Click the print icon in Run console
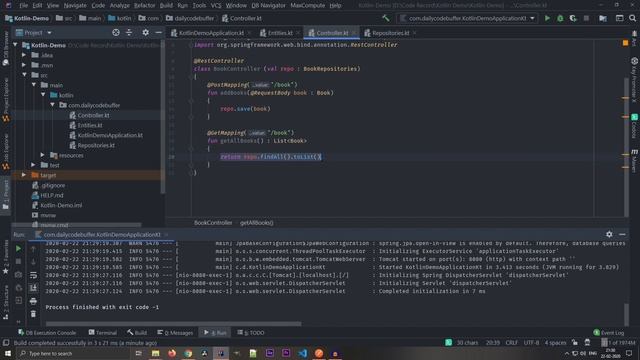640x360 pixels. pyautogui.click(x=33, y=301)
